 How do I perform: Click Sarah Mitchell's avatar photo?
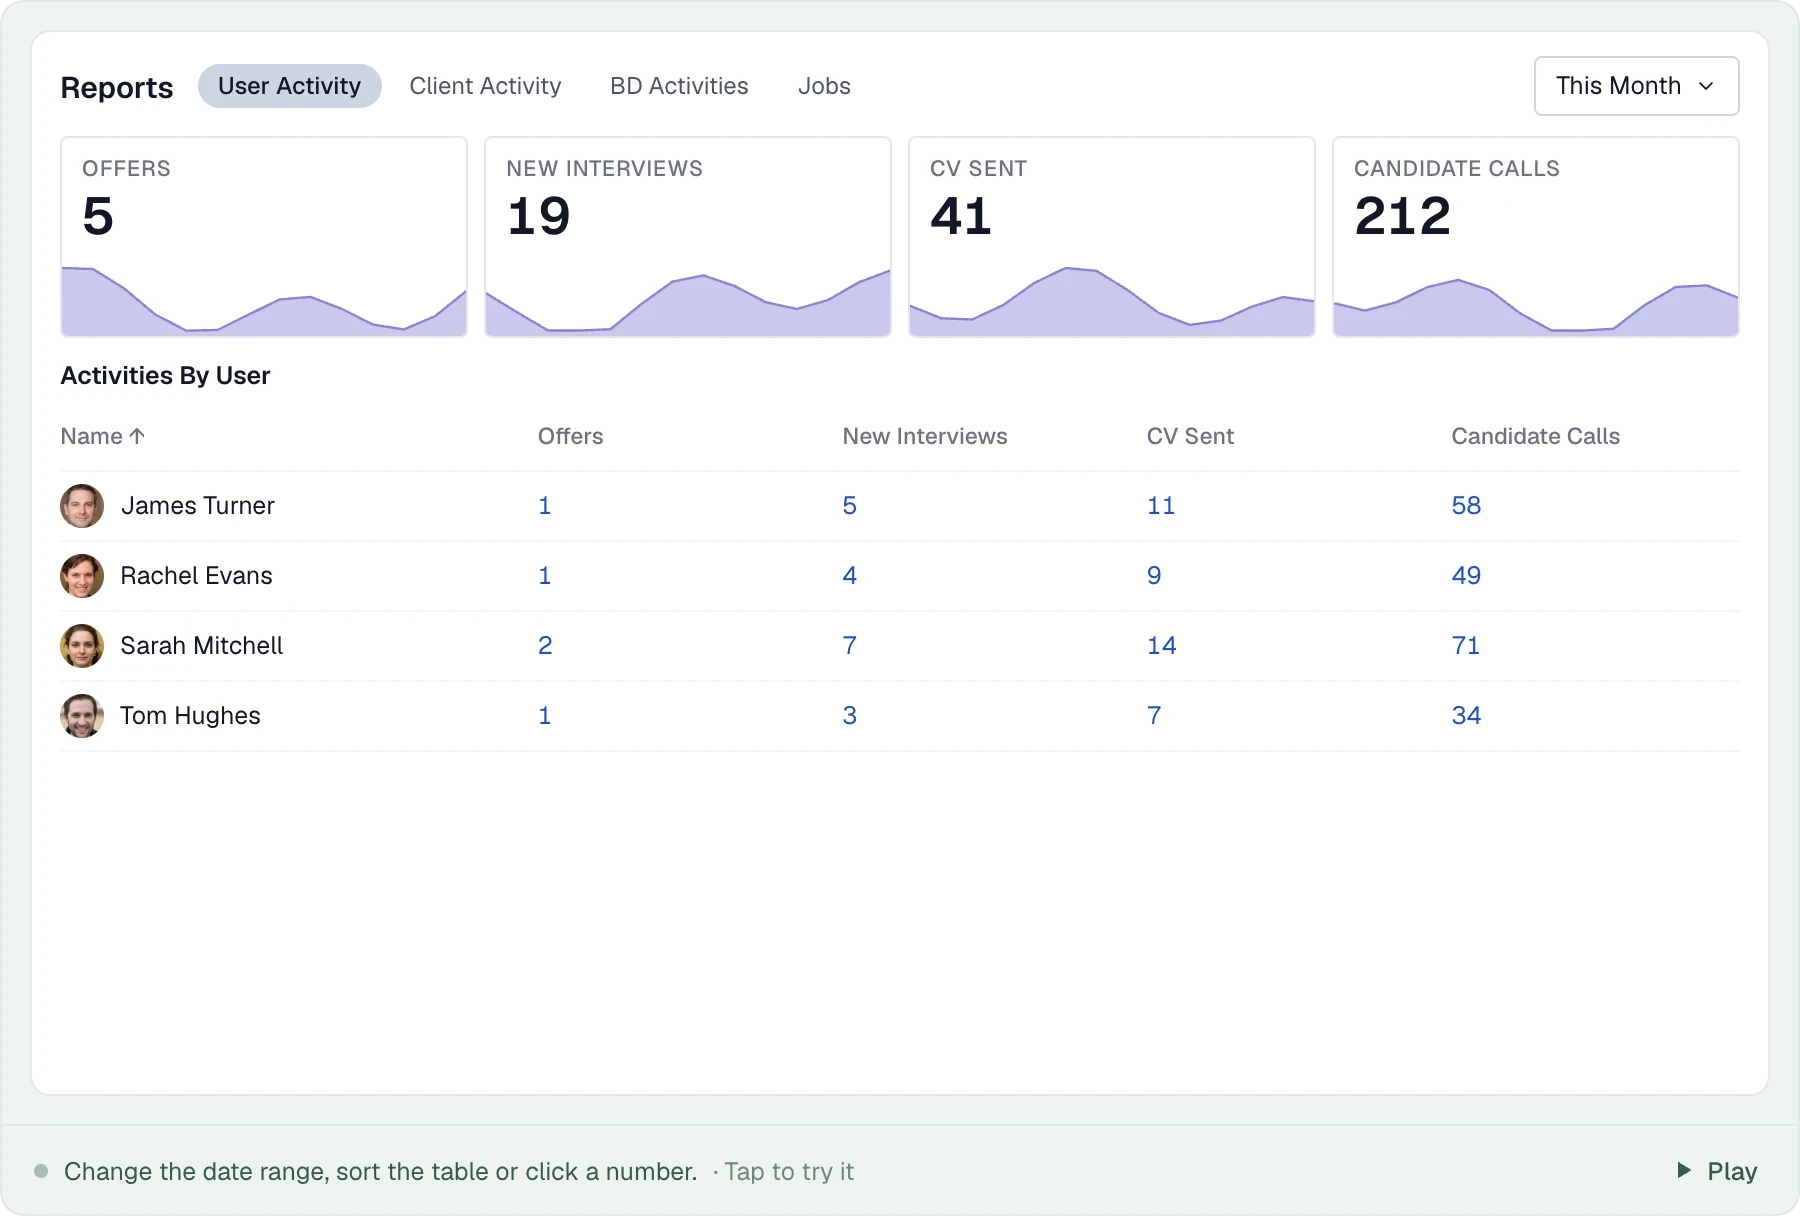[x=82, y=646]
